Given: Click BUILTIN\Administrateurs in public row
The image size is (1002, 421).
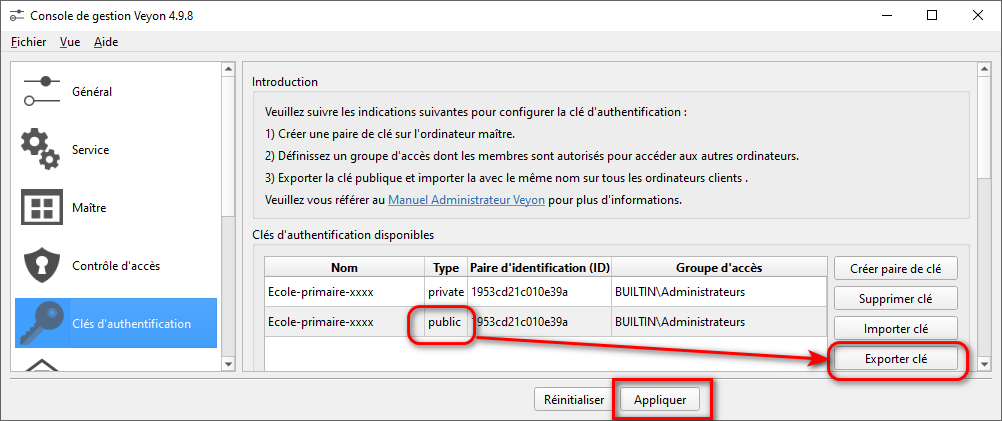Looking at the screenshot, I should pyautogui.click(x=718, y=322).
